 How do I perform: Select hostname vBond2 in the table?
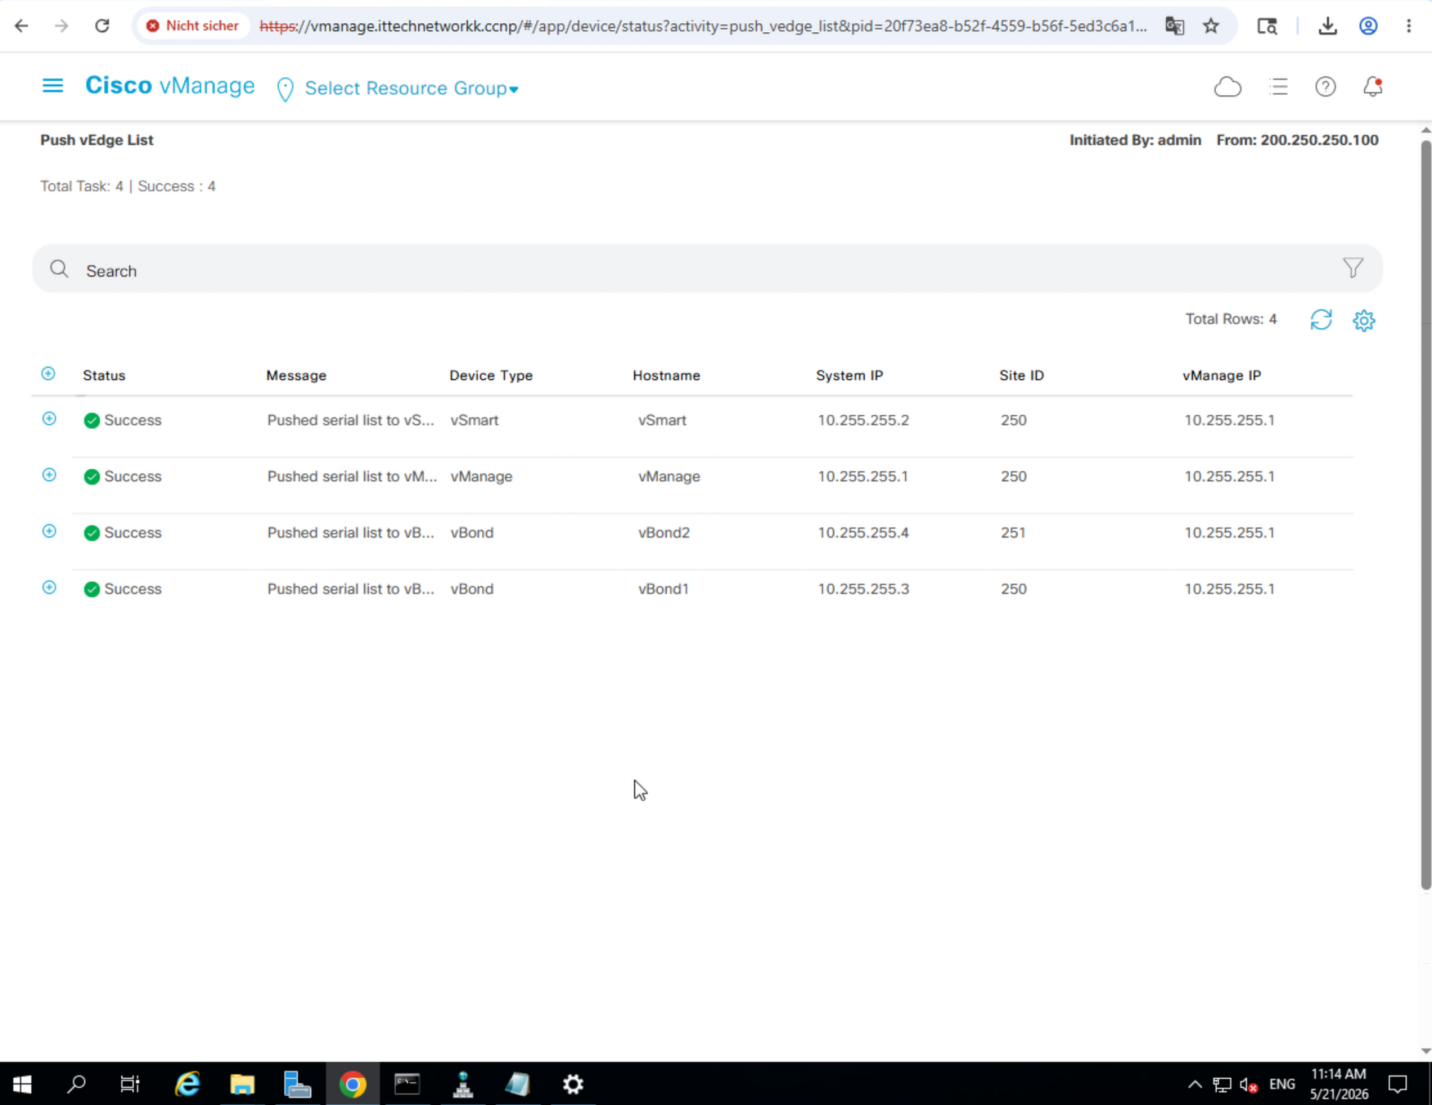[664, 533]
